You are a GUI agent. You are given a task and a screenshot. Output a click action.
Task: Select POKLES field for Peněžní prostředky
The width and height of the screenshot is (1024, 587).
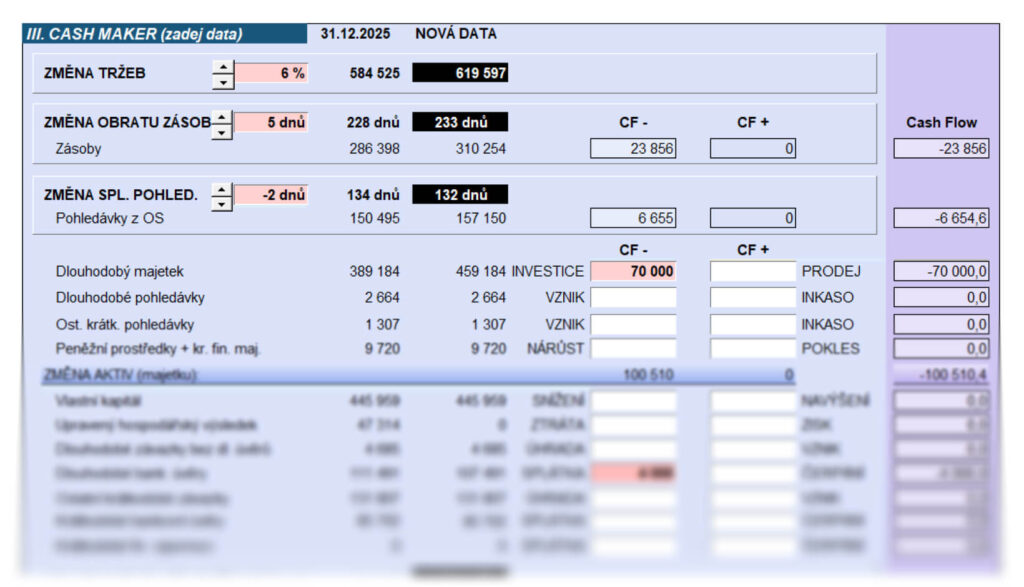point(753,349)
